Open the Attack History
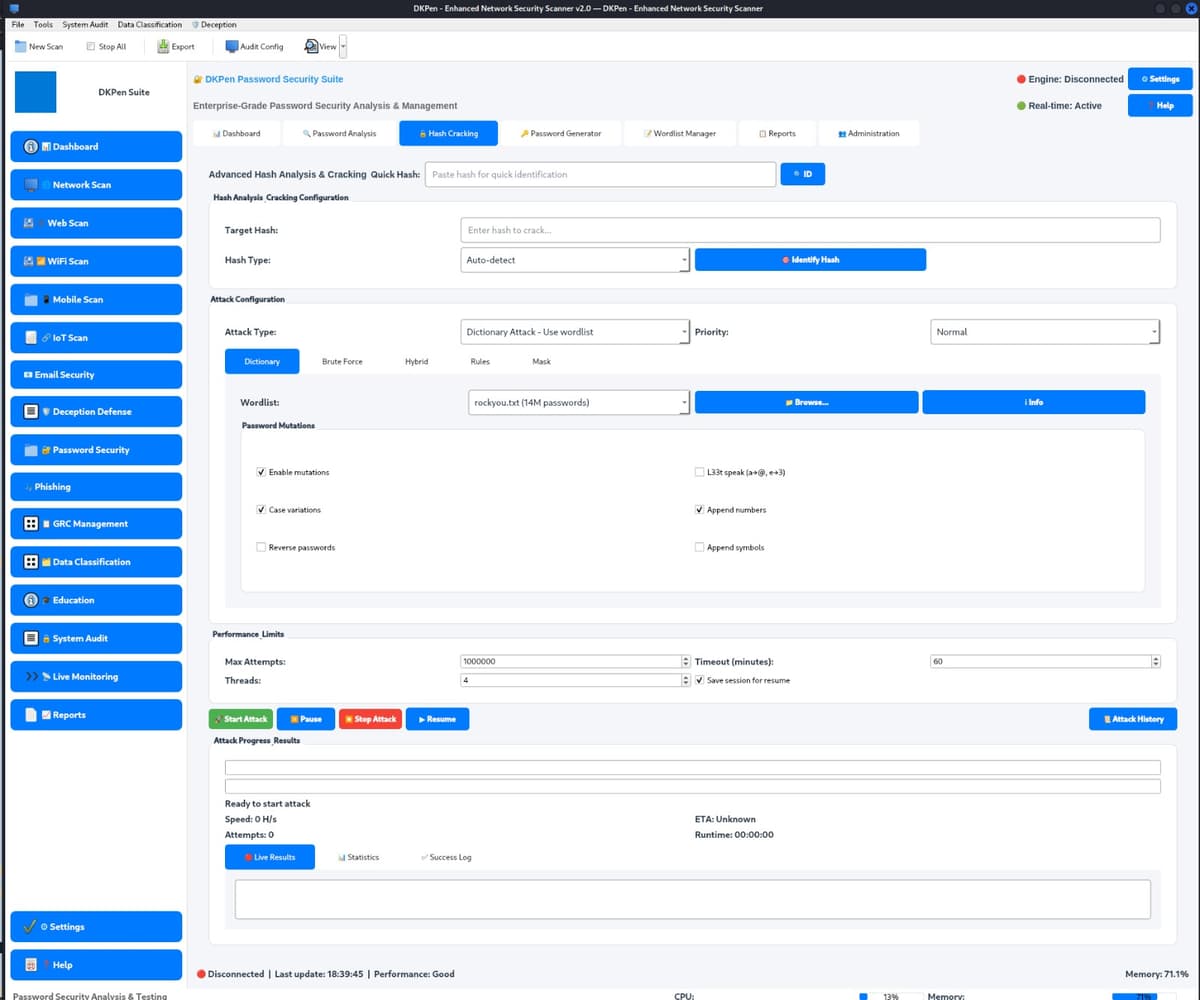Image resolution: width=1200 pixels, height=1000 pixels. tap(1132, 718)
